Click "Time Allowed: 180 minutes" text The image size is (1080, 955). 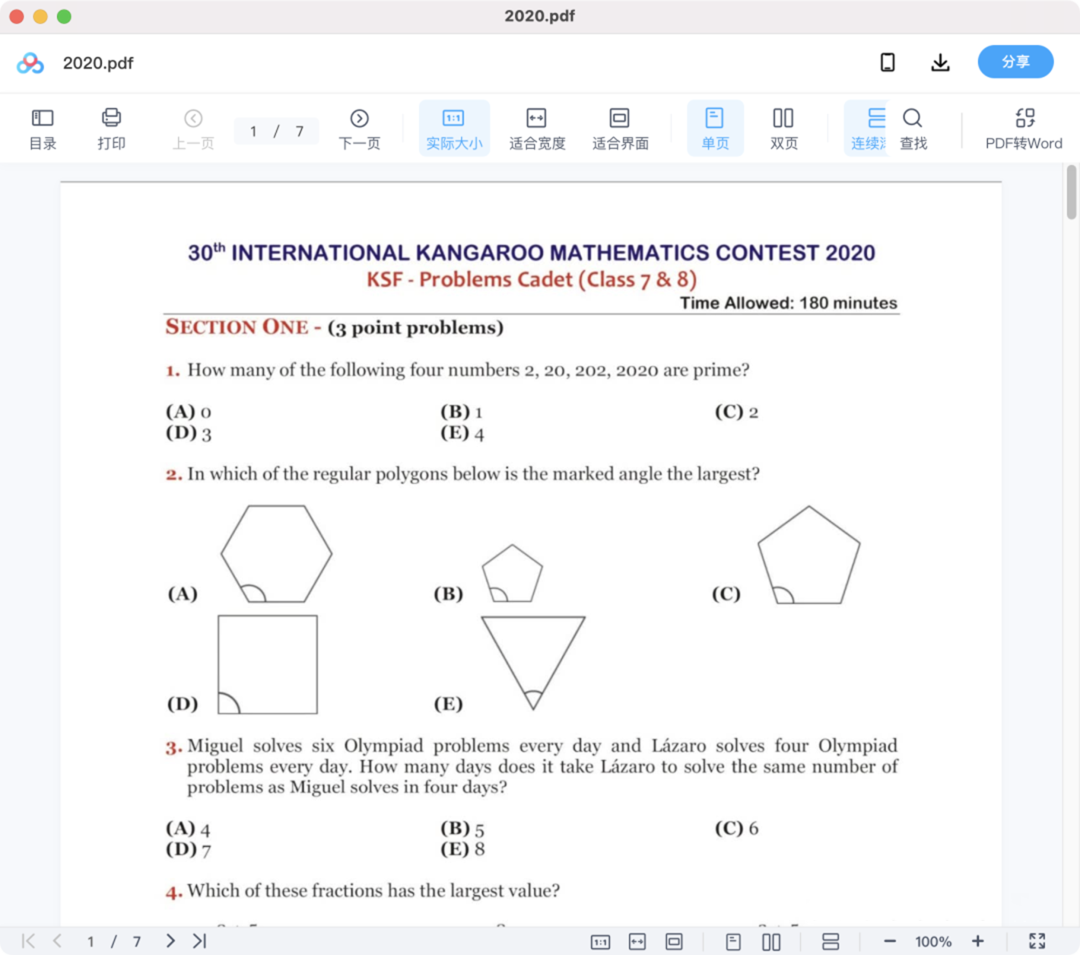pos(789,303)
